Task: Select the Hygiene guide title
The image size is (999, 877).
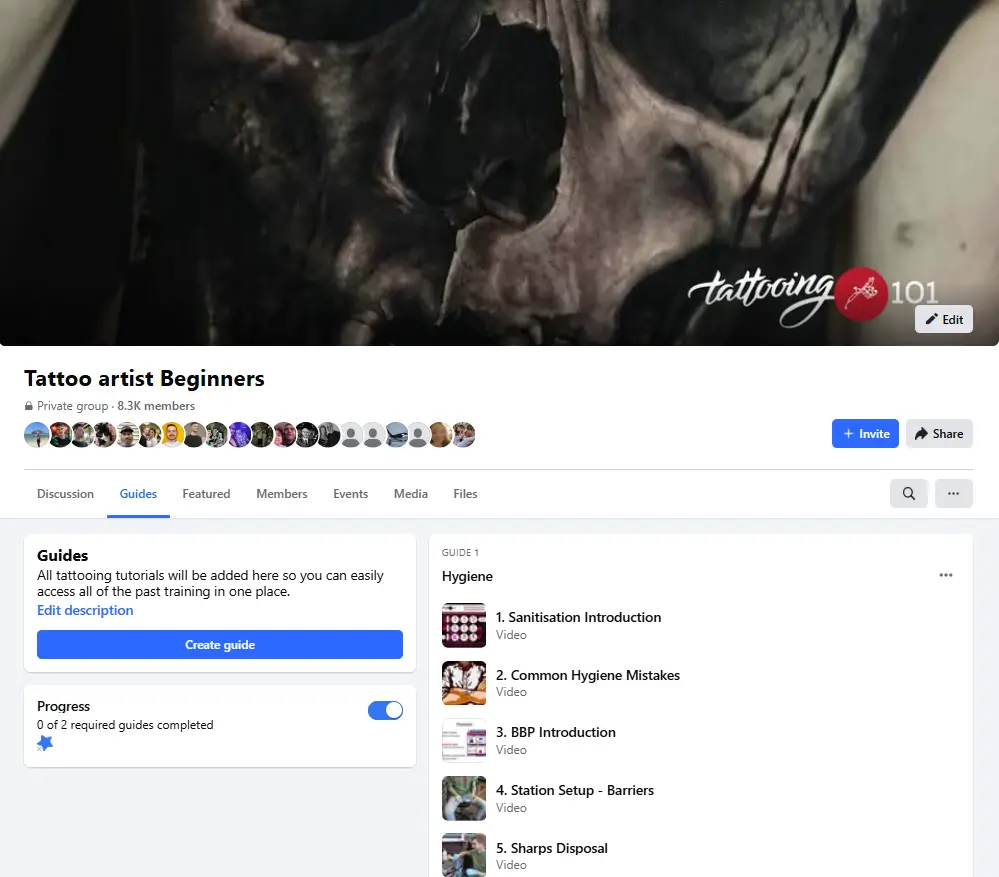Action: tap(467, 576)
